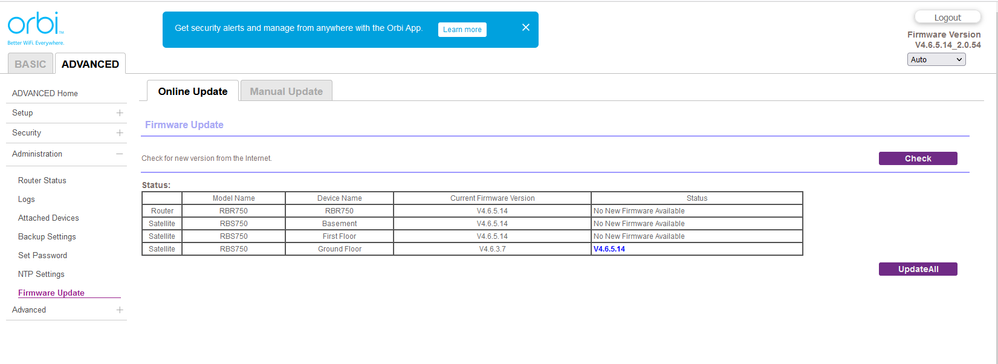The image size is (998, 364).
Task: Click the Device Name column header
Action: 339,199
